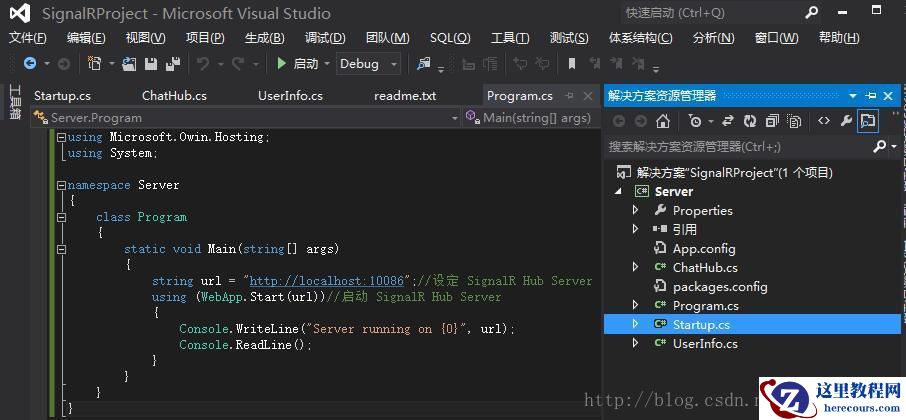Toggle the Preview Selected Items icon
906x420 pixels.
click(868, 121)
